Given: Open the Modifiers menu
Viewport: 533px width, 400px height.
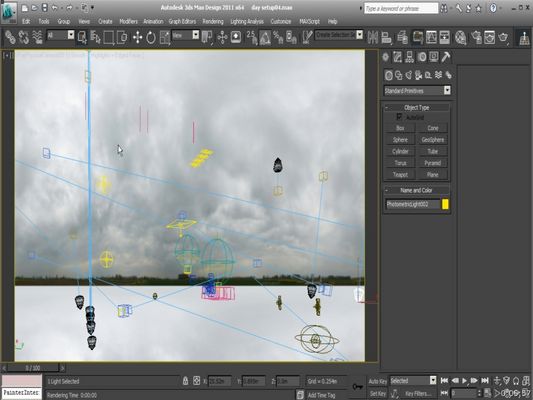Looking at the screenshot, I should (128, 21).
